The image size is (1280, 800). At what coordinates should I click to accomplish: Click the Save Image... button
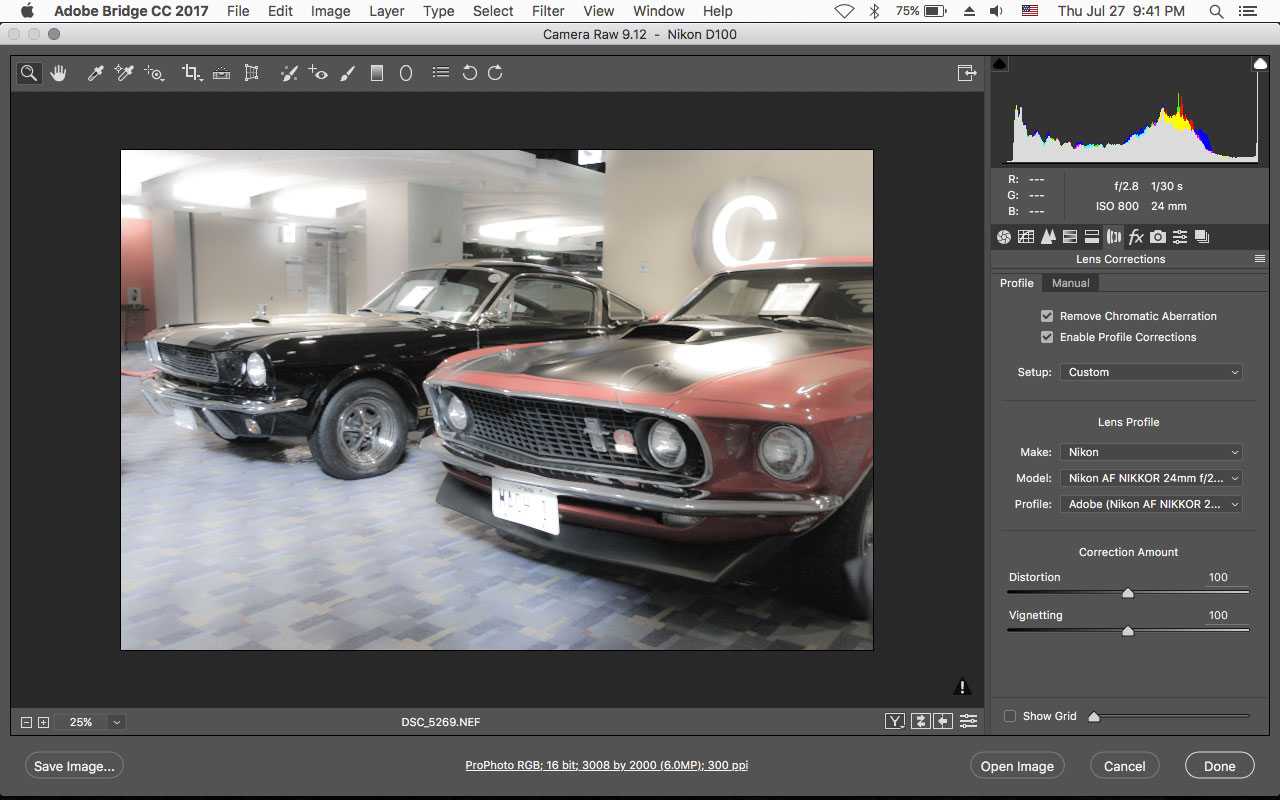point(74,766)
